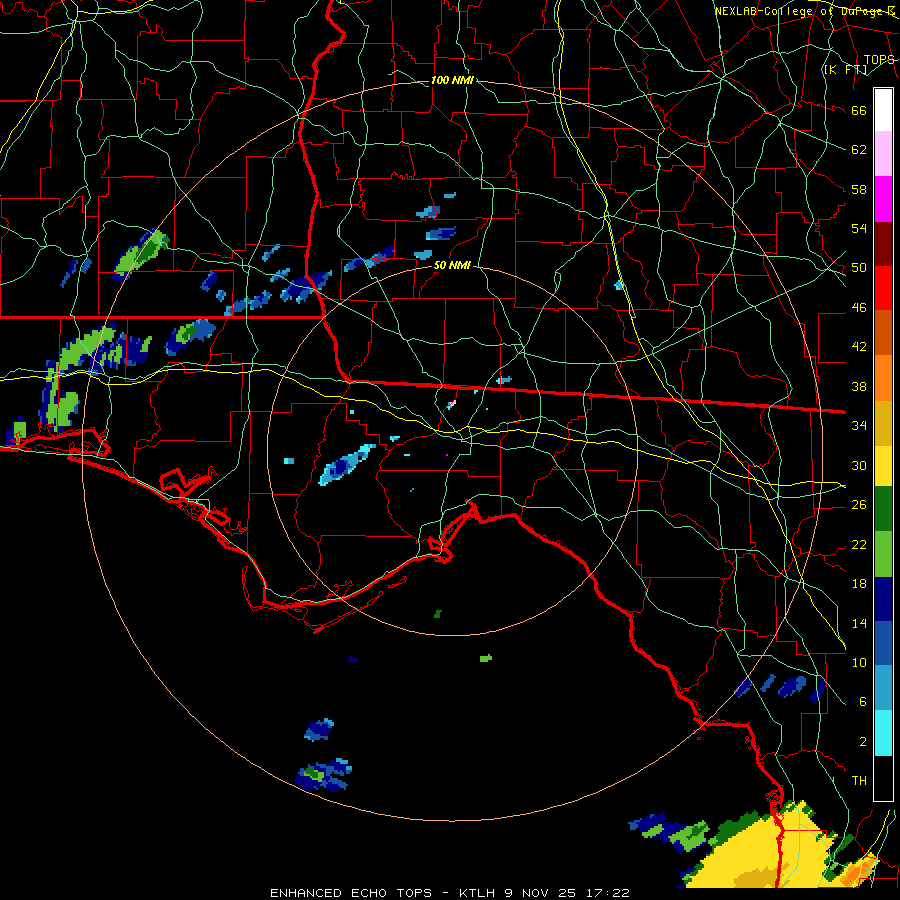The height and width of the screenshot is (900, 900).
Task: Select the dark green legend swatch
Action: click(883, 509)
